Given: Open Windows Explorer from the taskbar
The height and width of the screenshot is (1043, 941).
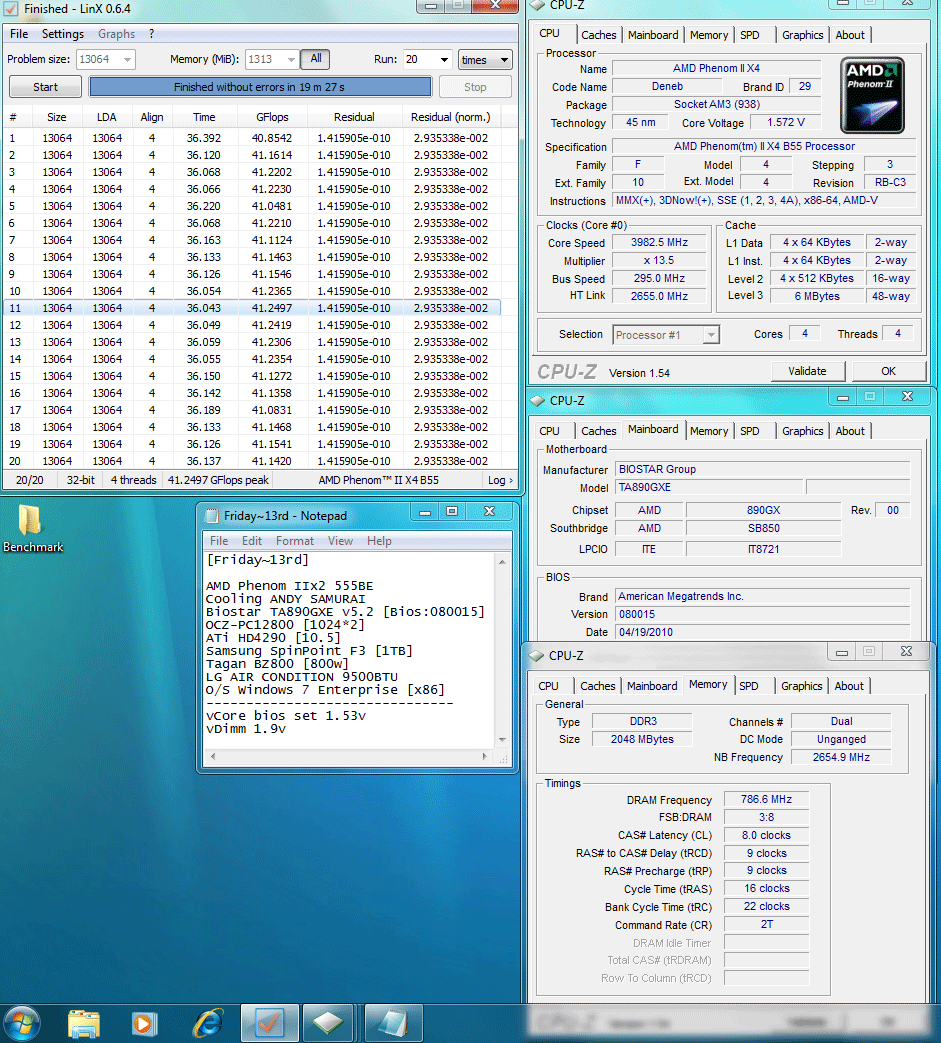Looking at the screenshot, I should point(84,1023).
